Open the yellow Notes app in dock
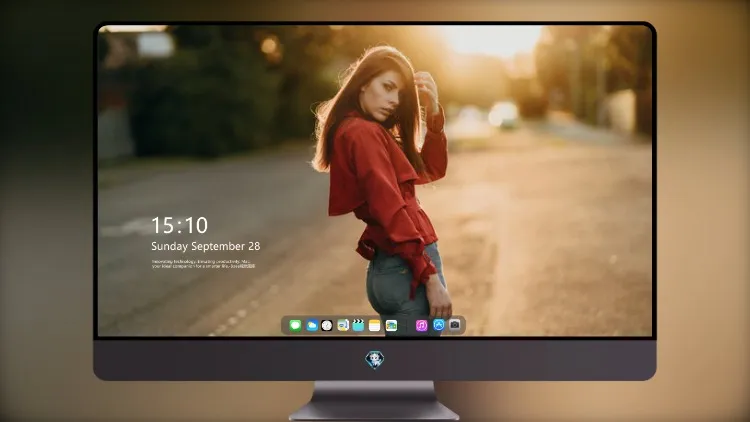 (375, 325)
